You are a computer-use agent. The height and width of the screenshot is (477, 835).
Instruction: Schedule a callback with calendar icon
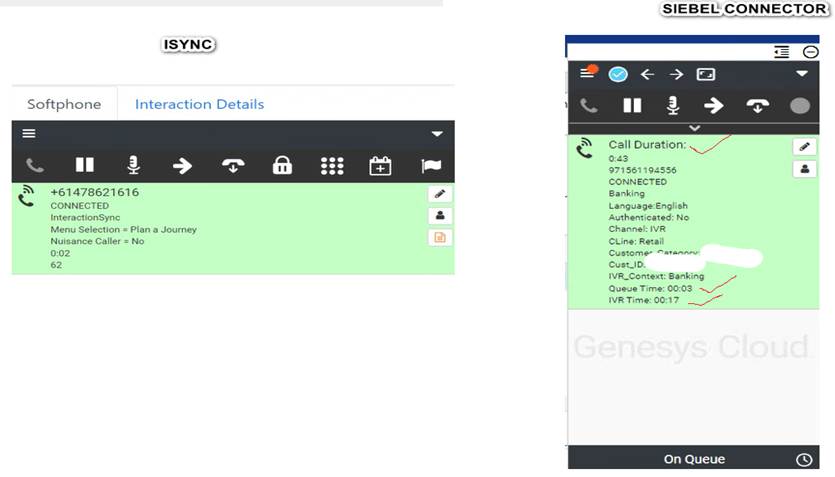pos(380,166)
